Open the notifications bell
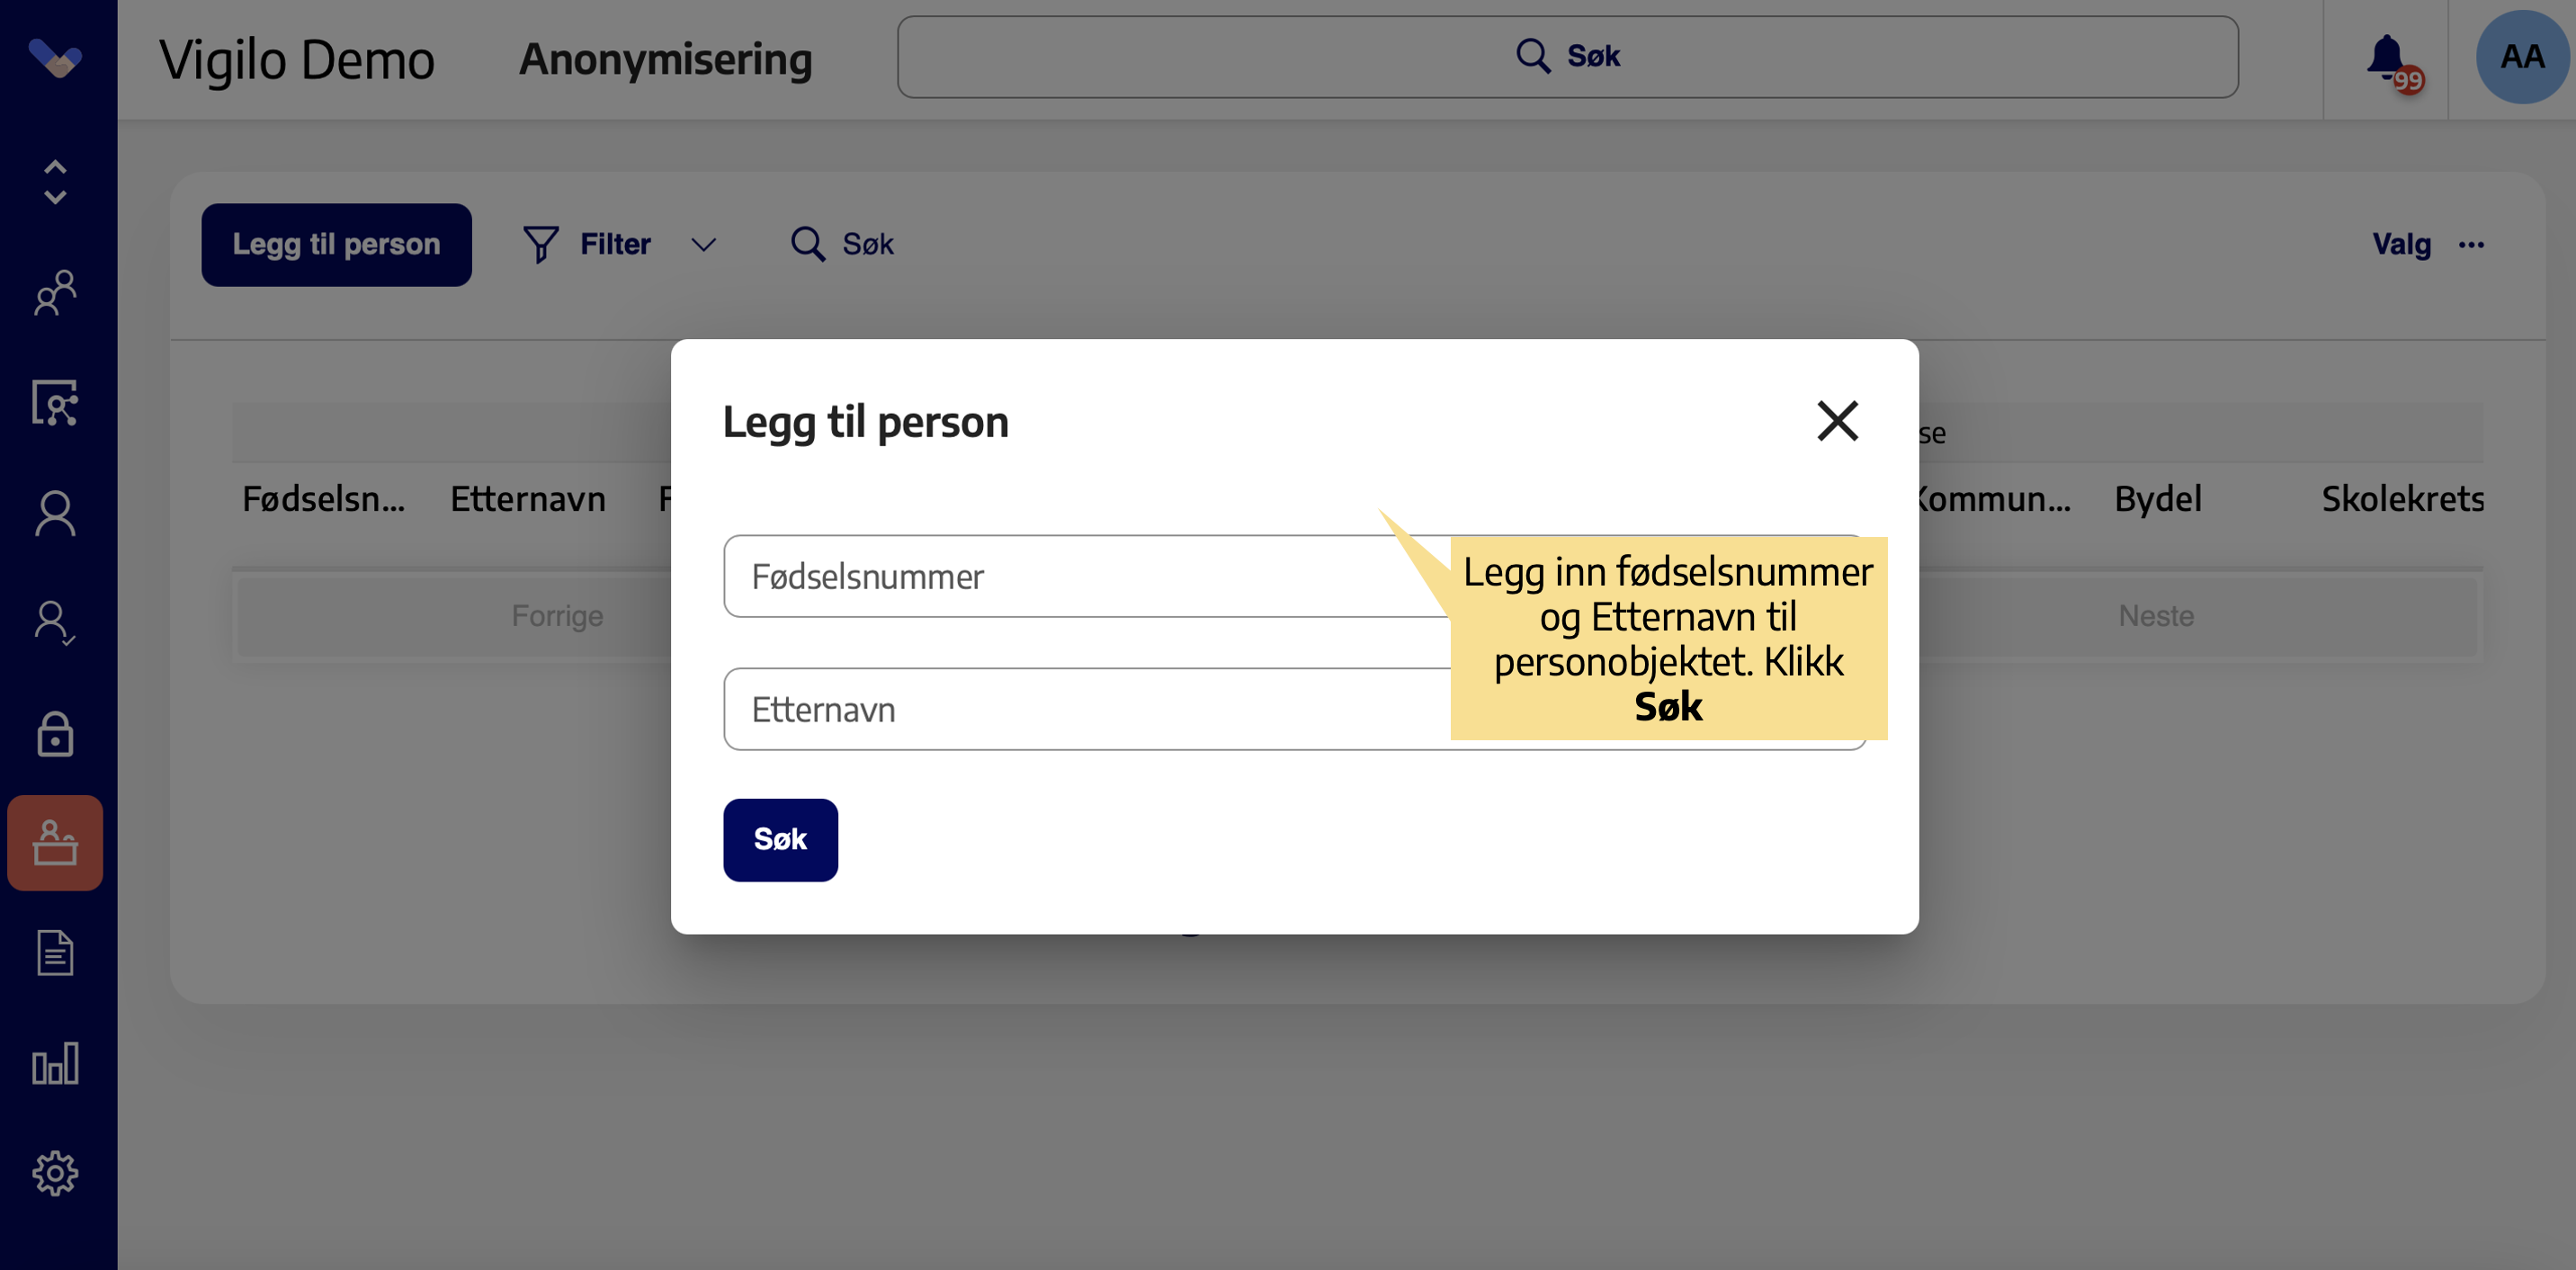 click(x=2391, y=62)
